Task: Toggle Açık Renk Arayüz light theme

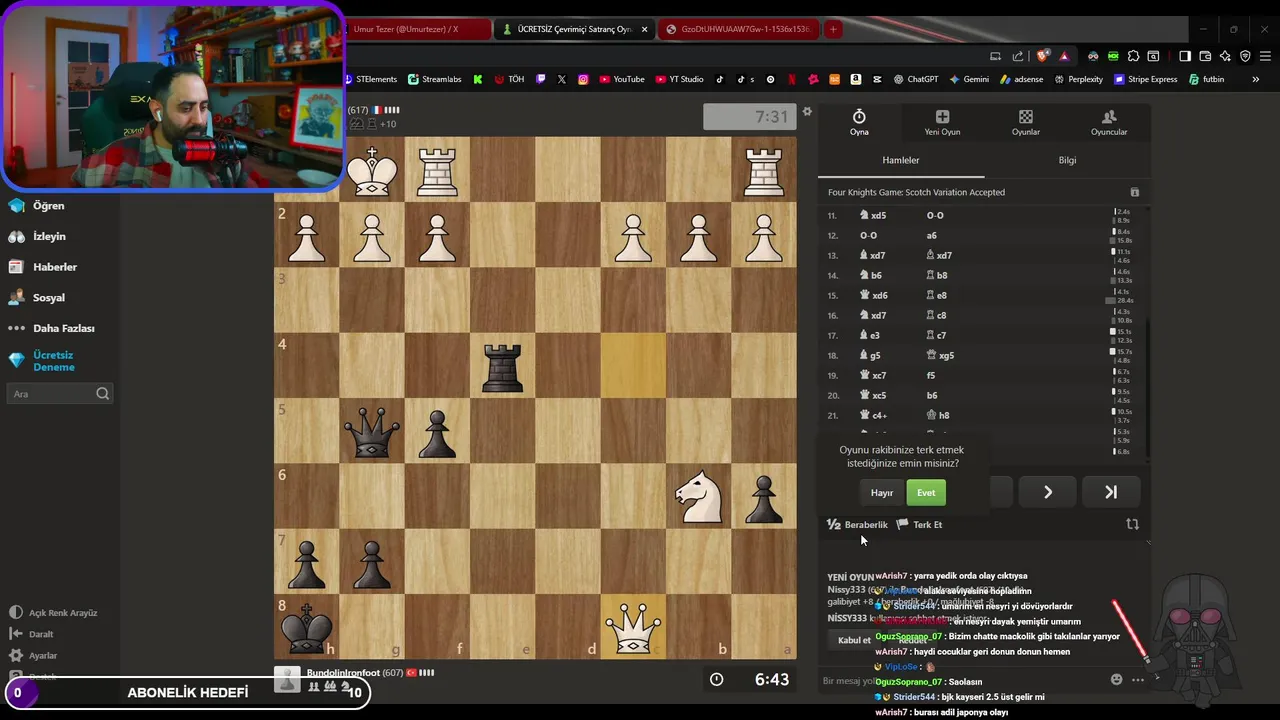Action: [53, 612]
